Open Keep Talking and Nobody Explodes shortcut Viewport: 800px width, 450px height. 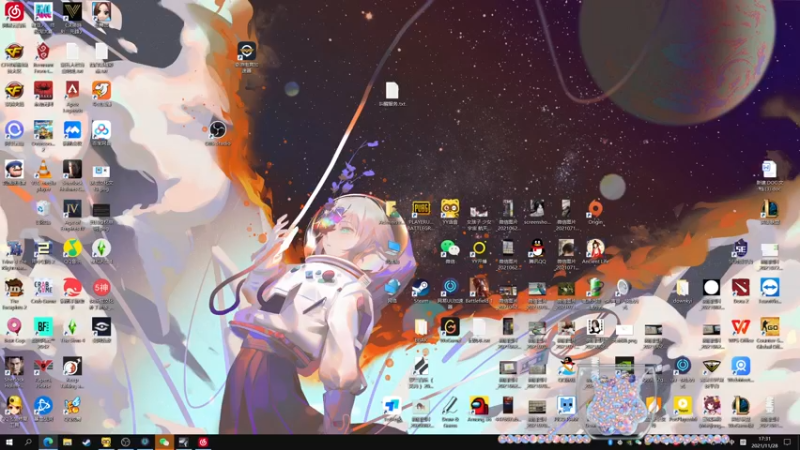72,367
